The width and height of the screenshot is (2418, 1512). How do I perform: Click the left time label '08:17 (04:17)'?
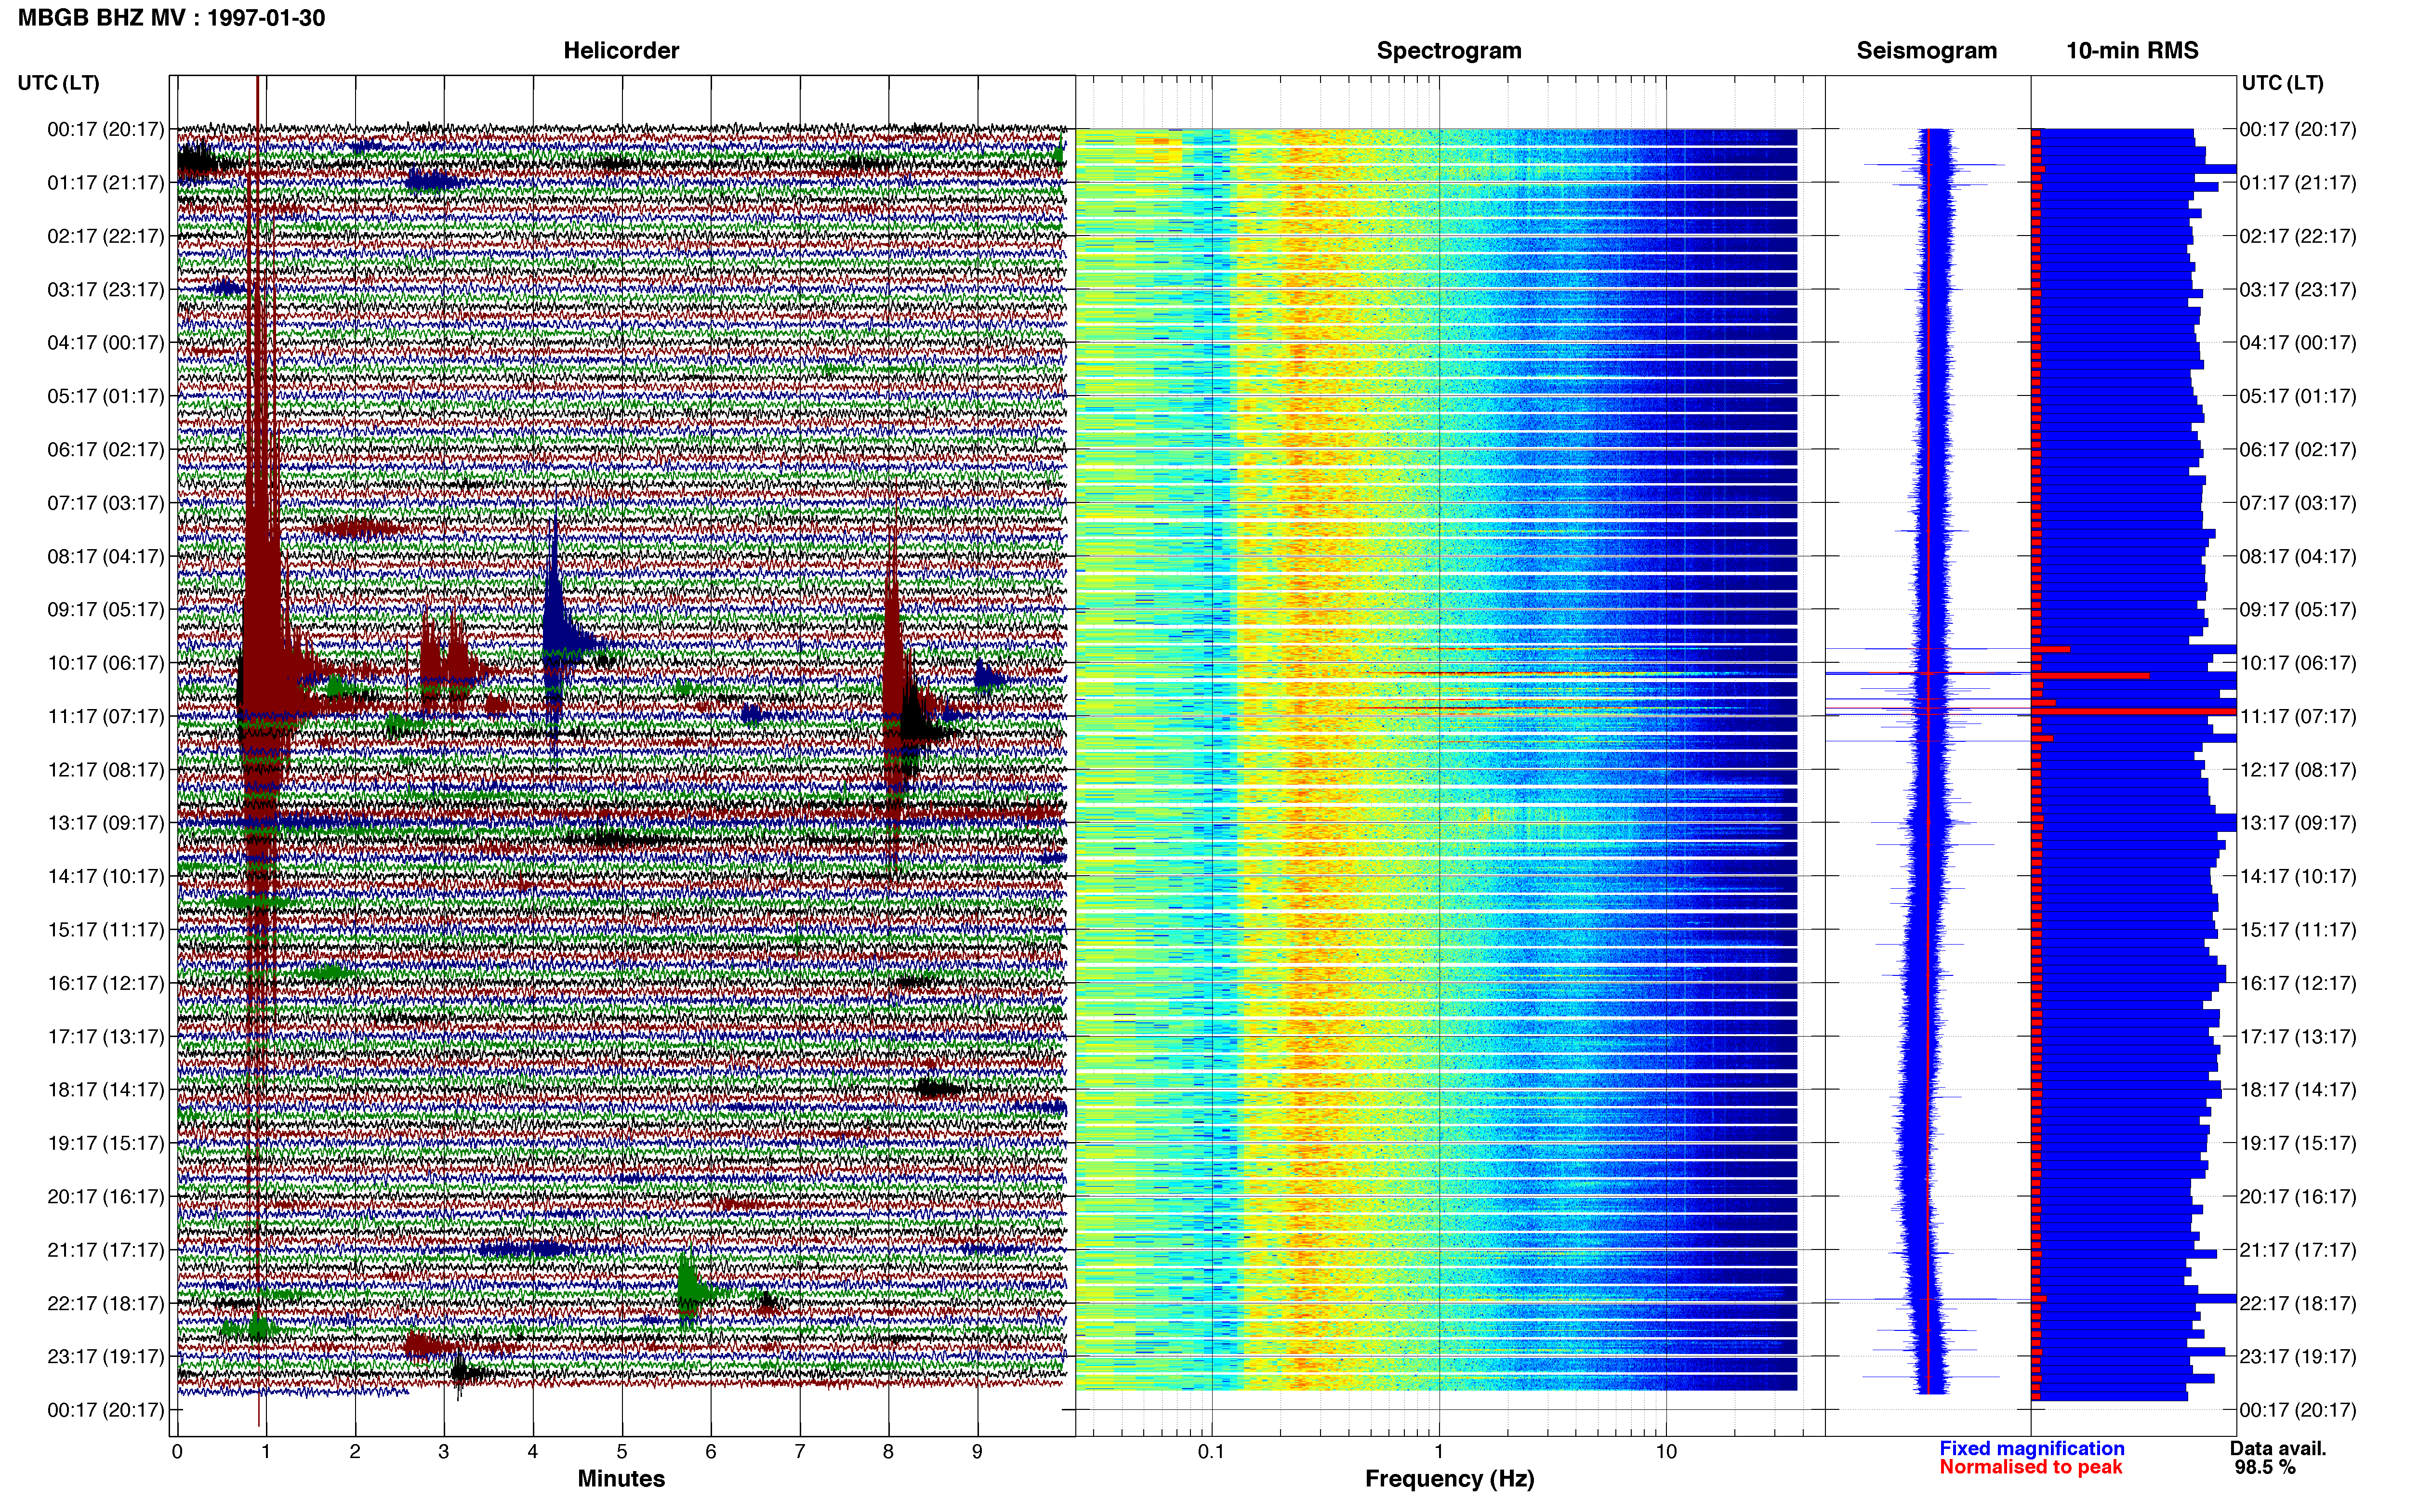pyautogui.click(x=106, y=556)
